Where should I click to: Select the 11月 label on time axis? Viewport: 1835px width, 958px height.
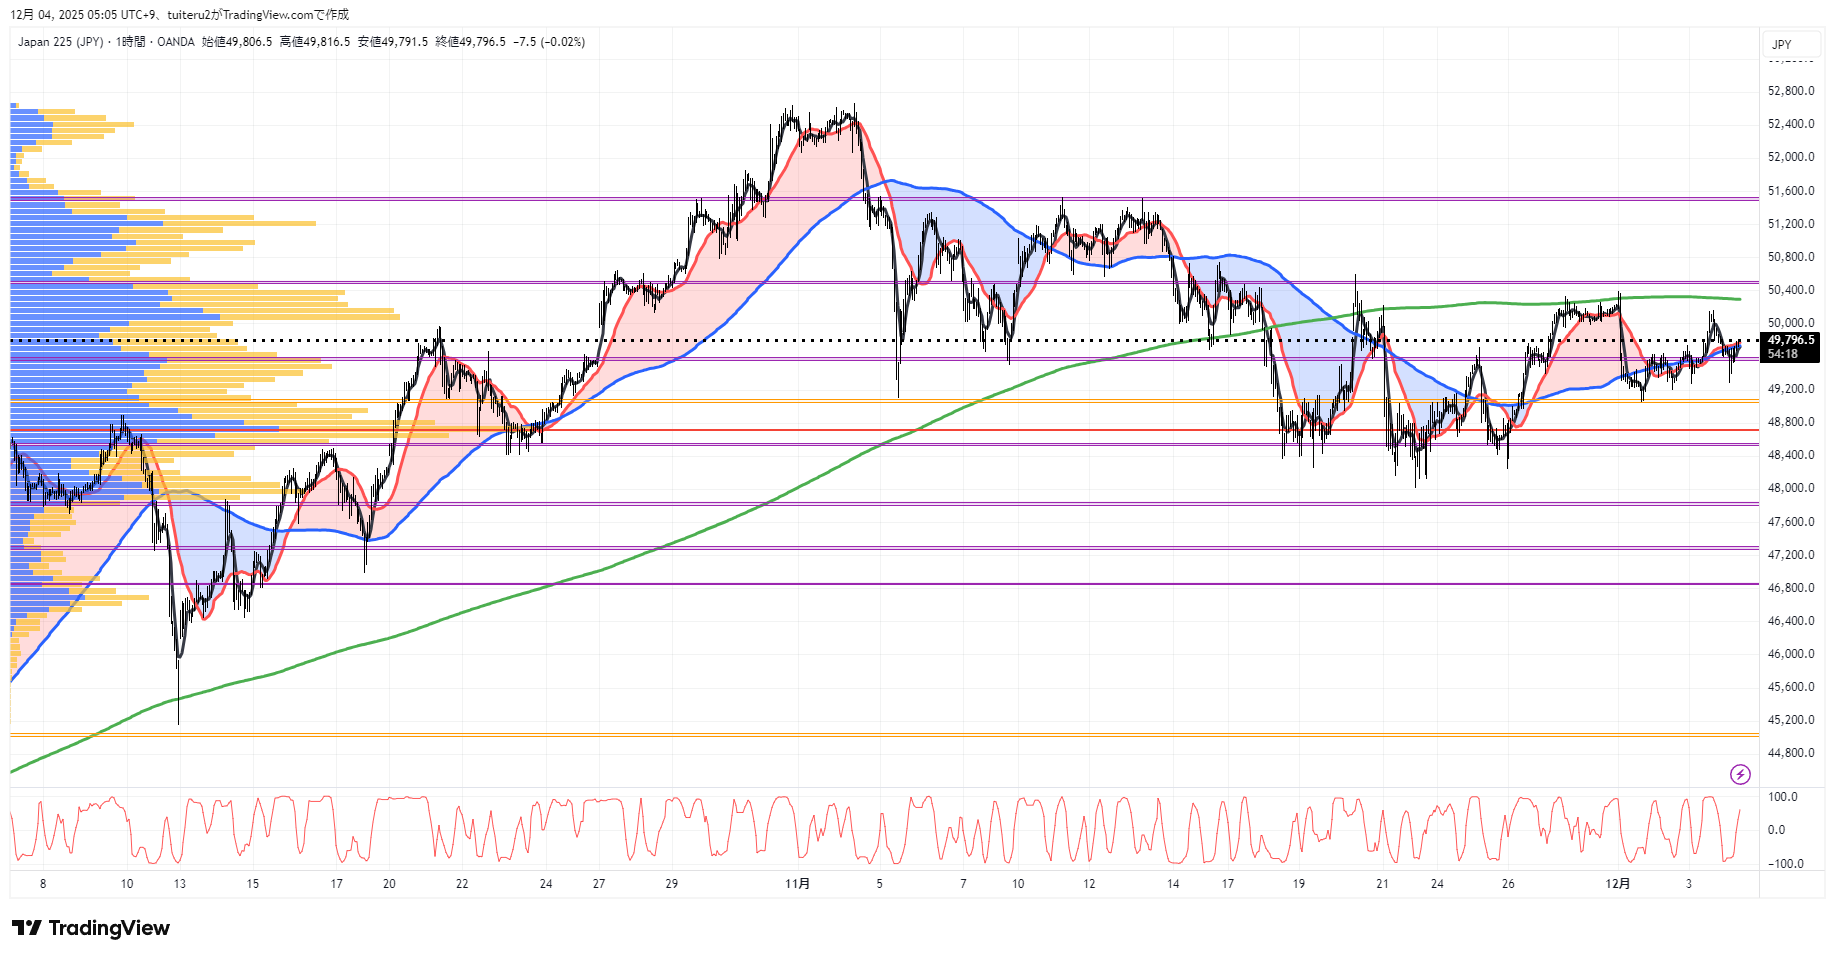pyautogui.click(x=797, y=884)
